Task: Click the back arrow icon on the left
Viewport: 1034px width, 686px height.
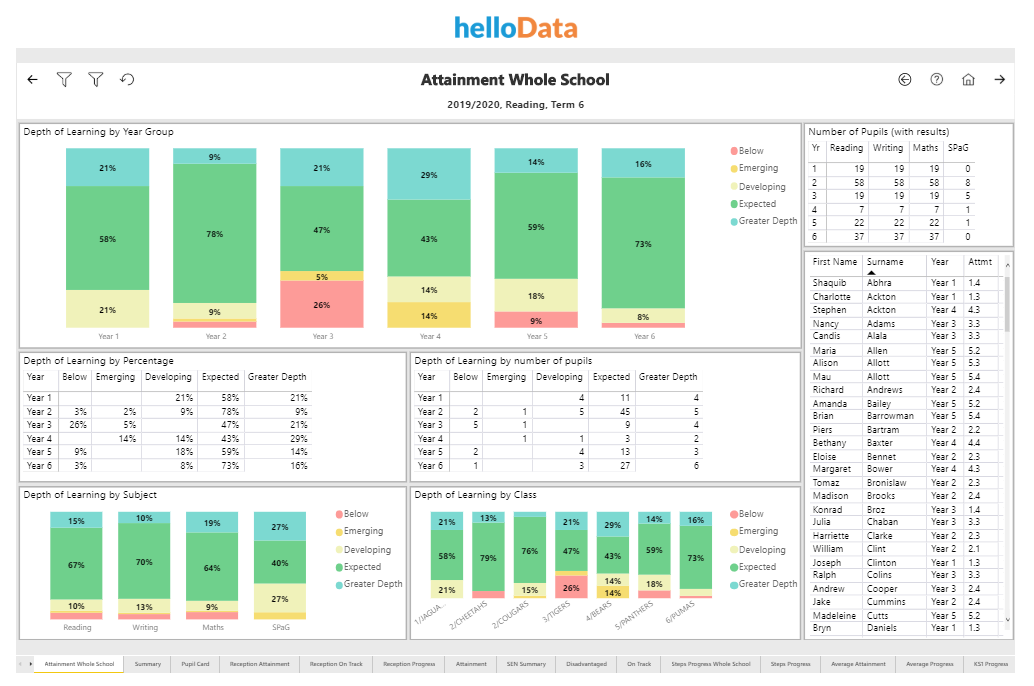Action: pos(32,79)
